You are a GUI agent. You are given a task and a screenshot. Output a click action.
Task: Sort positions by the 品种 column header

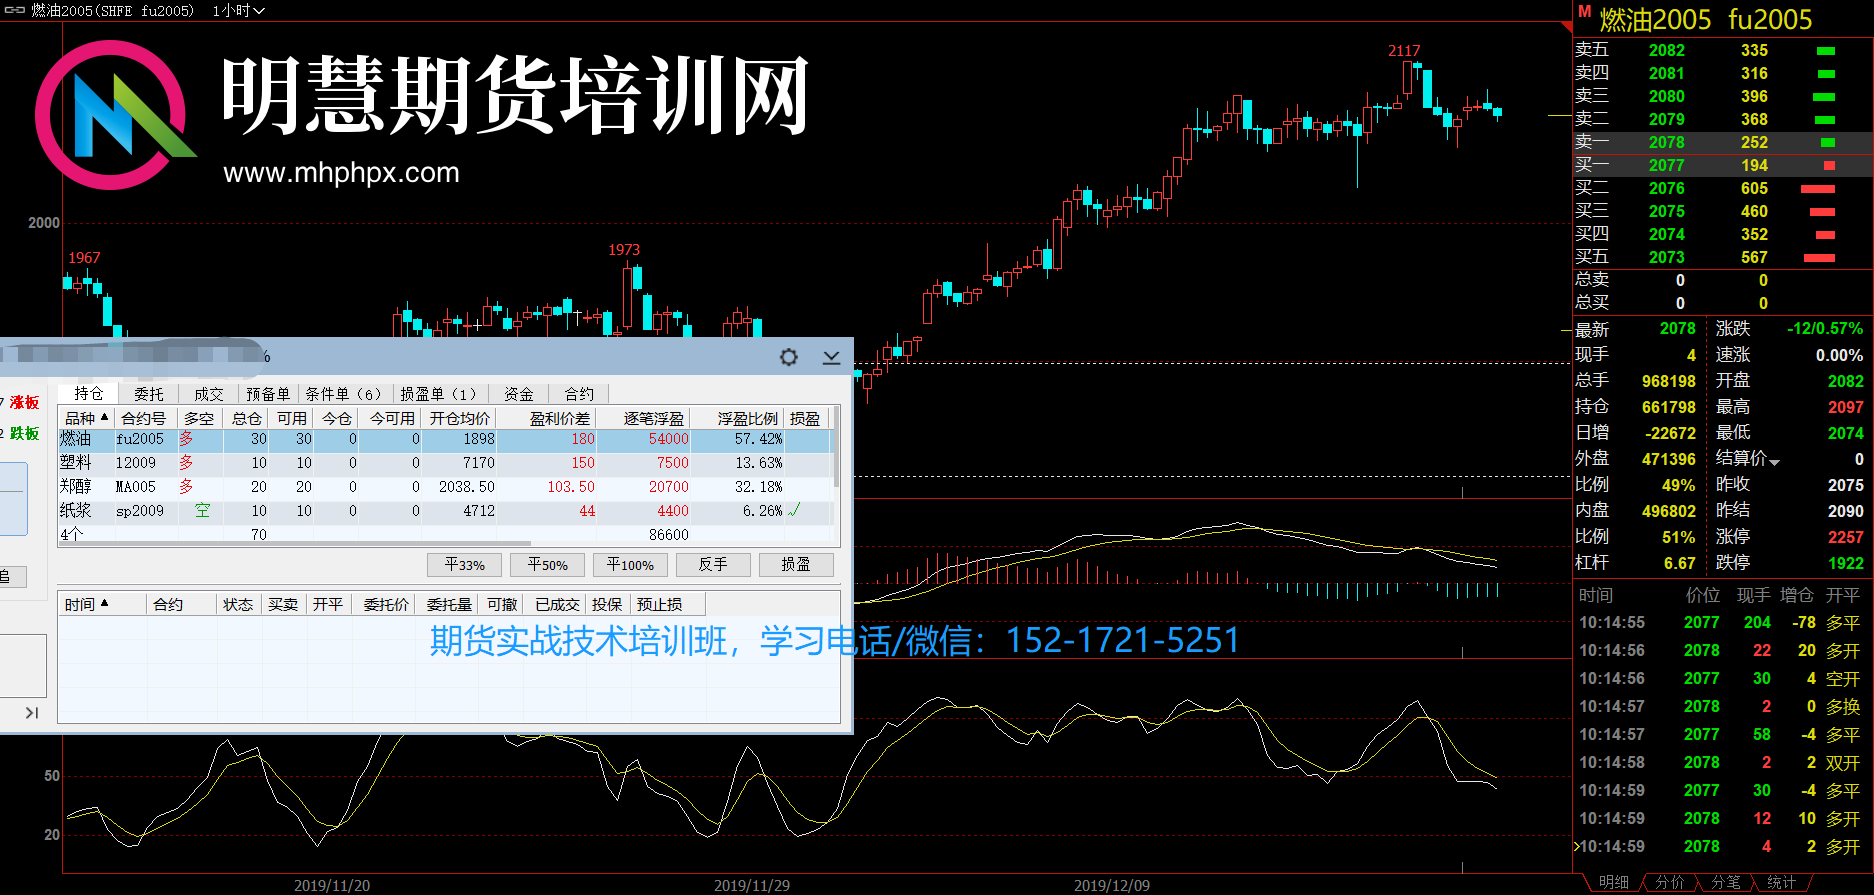[x=87, y=418]
